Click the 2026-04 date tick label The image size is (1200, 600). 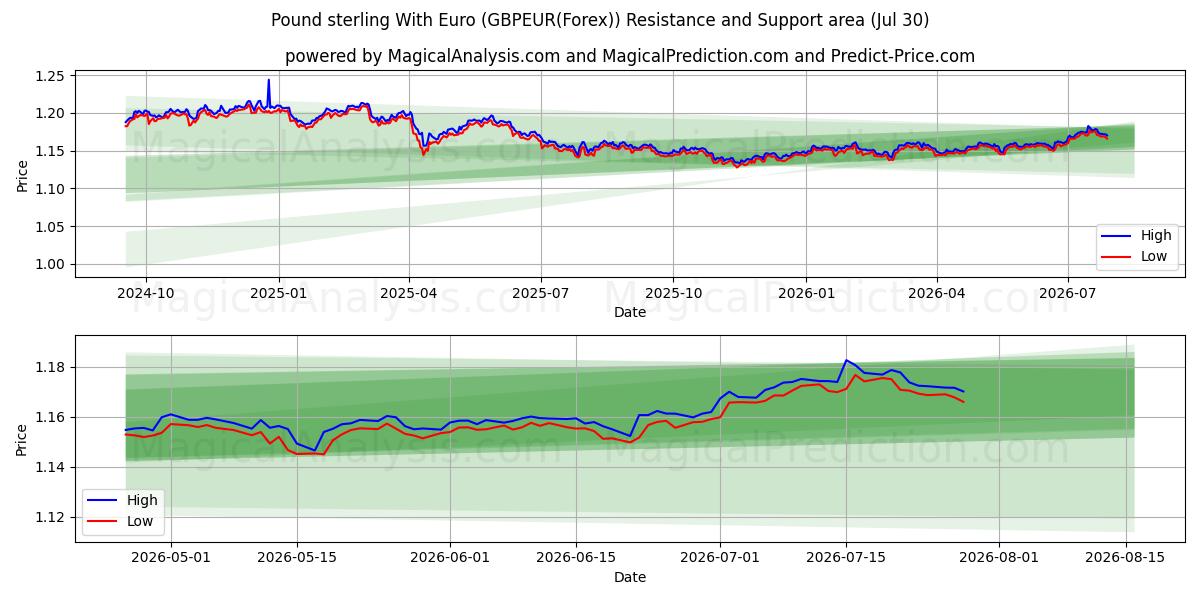point(936,293)
